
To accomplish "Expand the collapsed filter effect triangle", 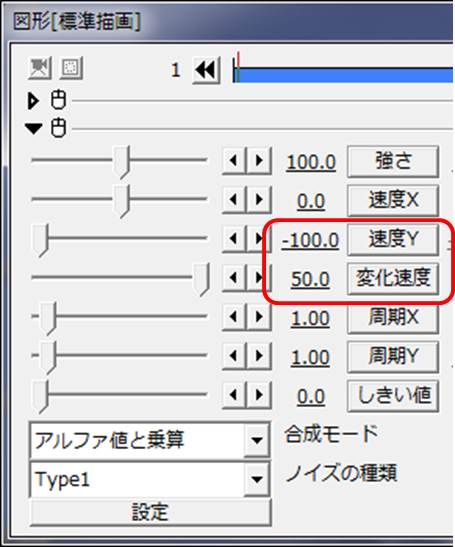I will point(33,101).
